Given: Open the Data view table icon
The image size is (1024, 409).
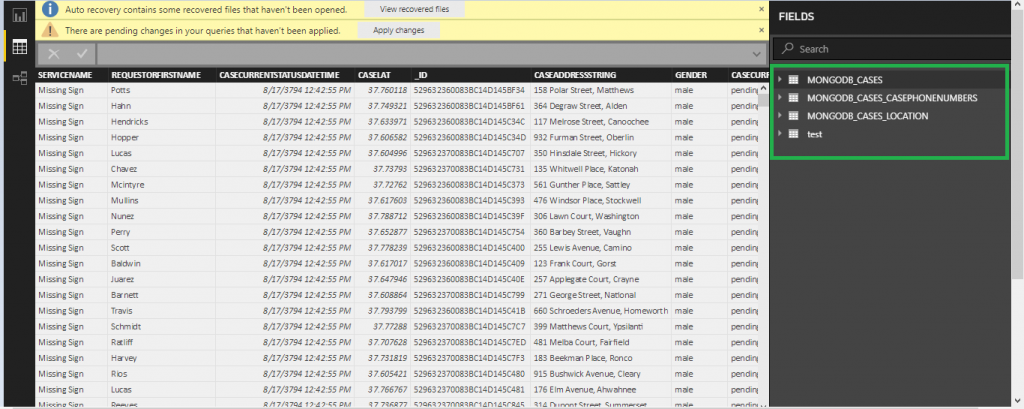Looking at the screenshot, I should point(18,47).
